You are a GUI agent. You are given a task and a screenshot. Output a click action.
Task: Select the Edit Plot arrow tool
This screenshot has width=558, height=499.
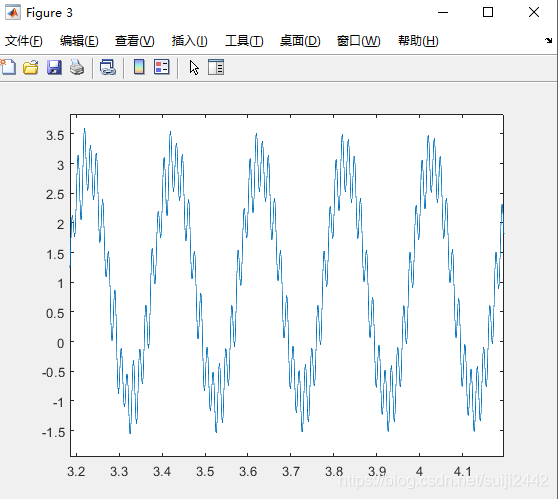194,67
